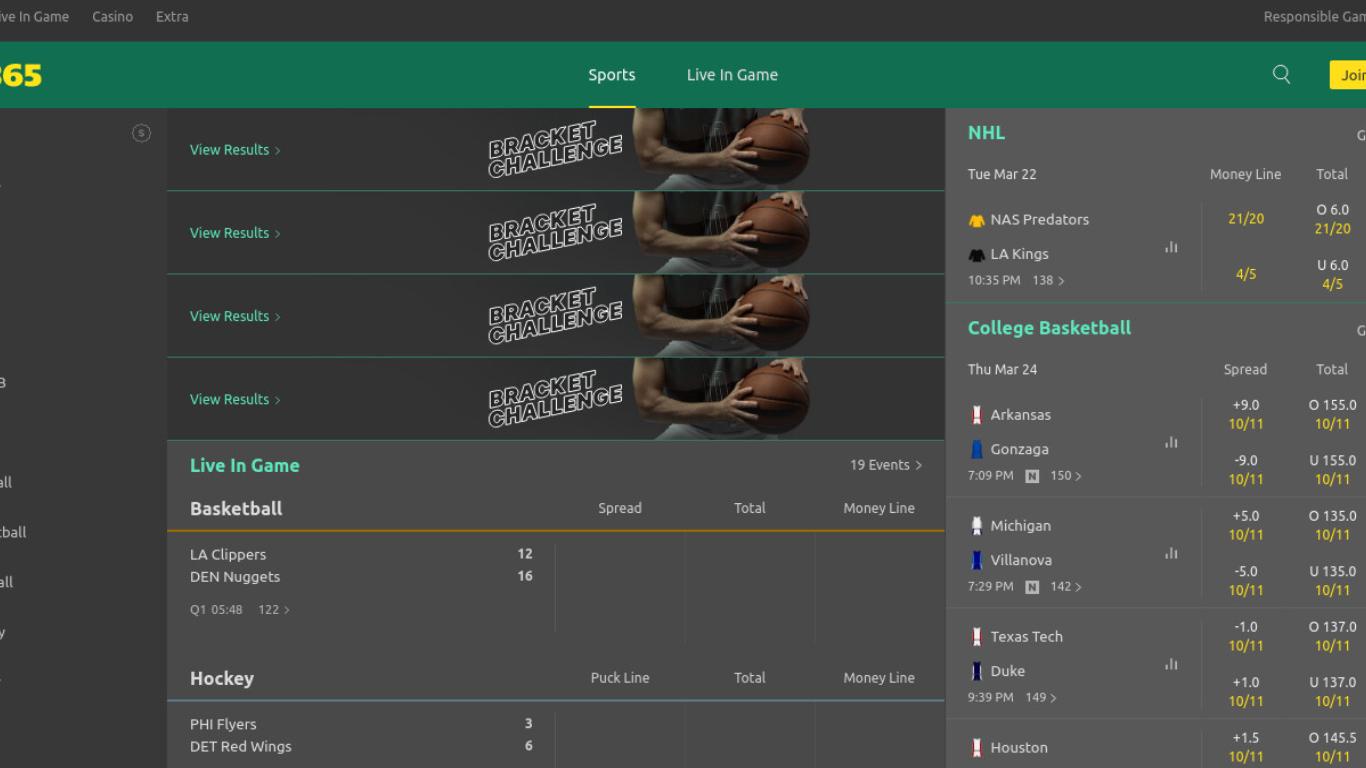
Task: Click the LA Kings team jersey icon
Action: coord(977,254)
